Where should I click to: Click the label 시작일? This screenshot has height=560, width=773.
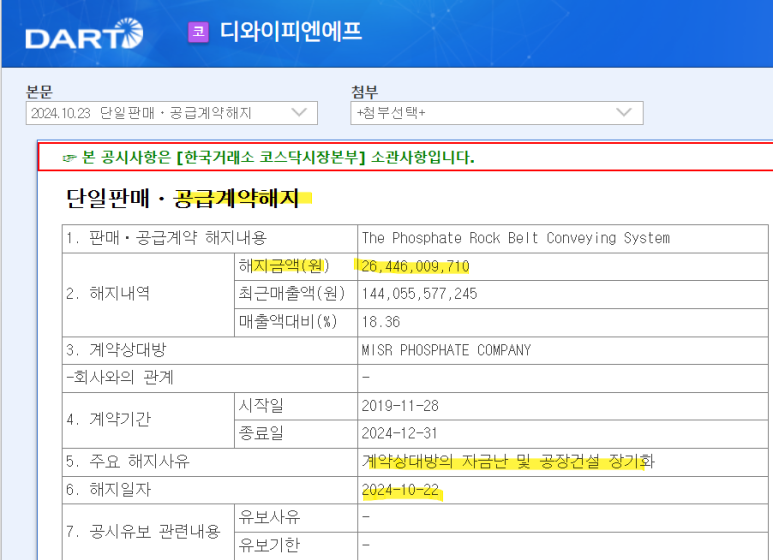[x=261, y=406]
